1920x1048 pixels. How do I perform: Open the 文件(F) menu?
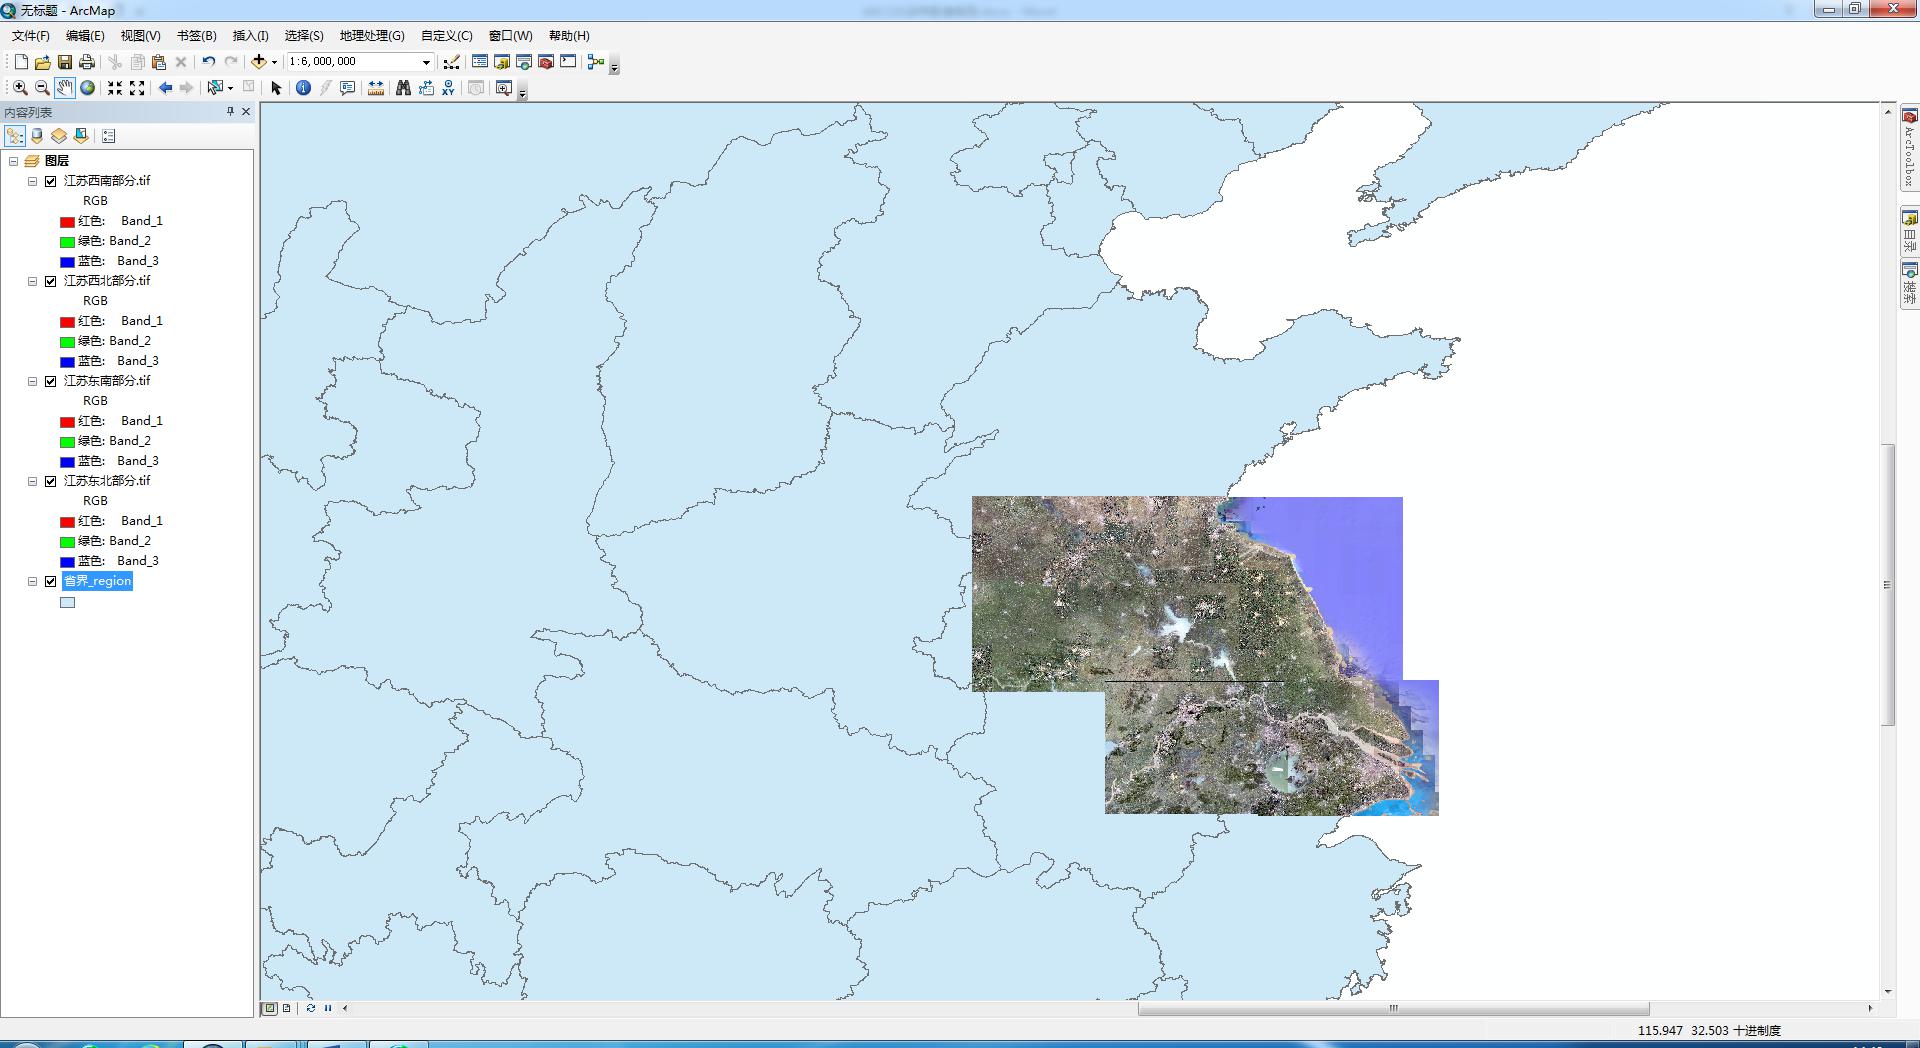click(x=31, y=36)
